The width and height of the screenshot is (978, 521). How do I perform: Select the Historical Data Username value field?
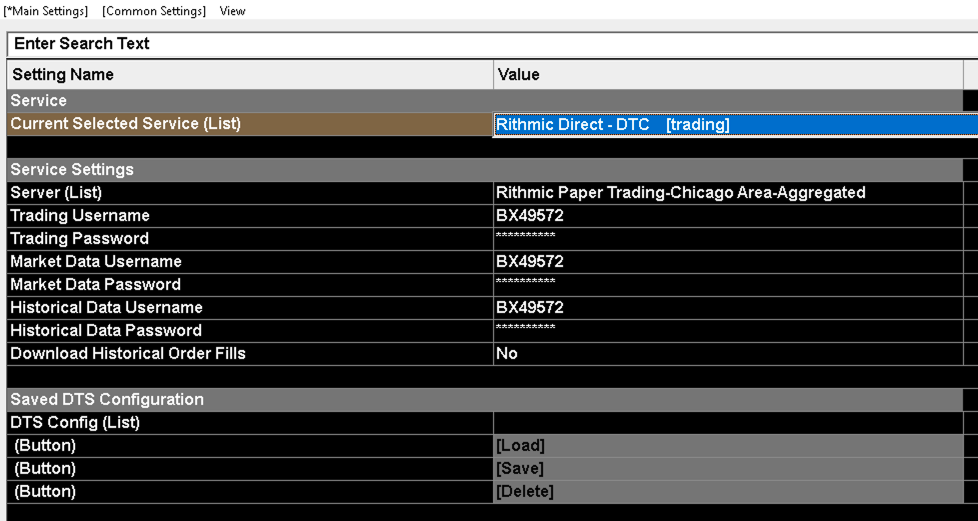click(728, 308)
